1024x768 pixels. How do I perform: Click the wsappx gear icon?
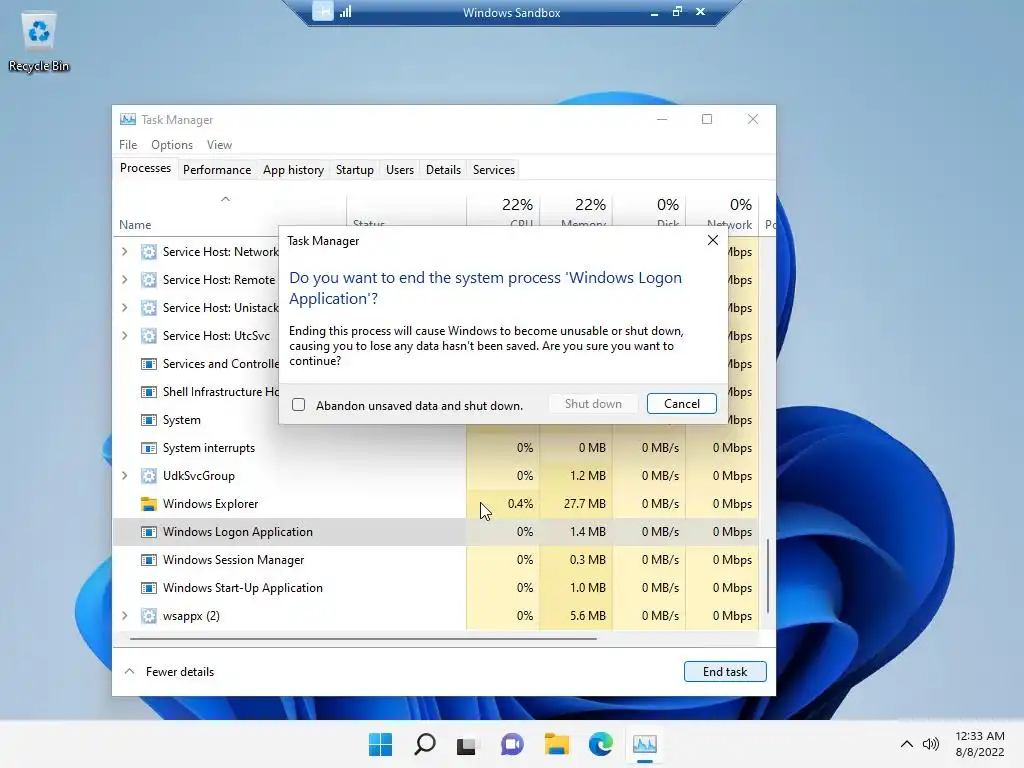(149, 616)
